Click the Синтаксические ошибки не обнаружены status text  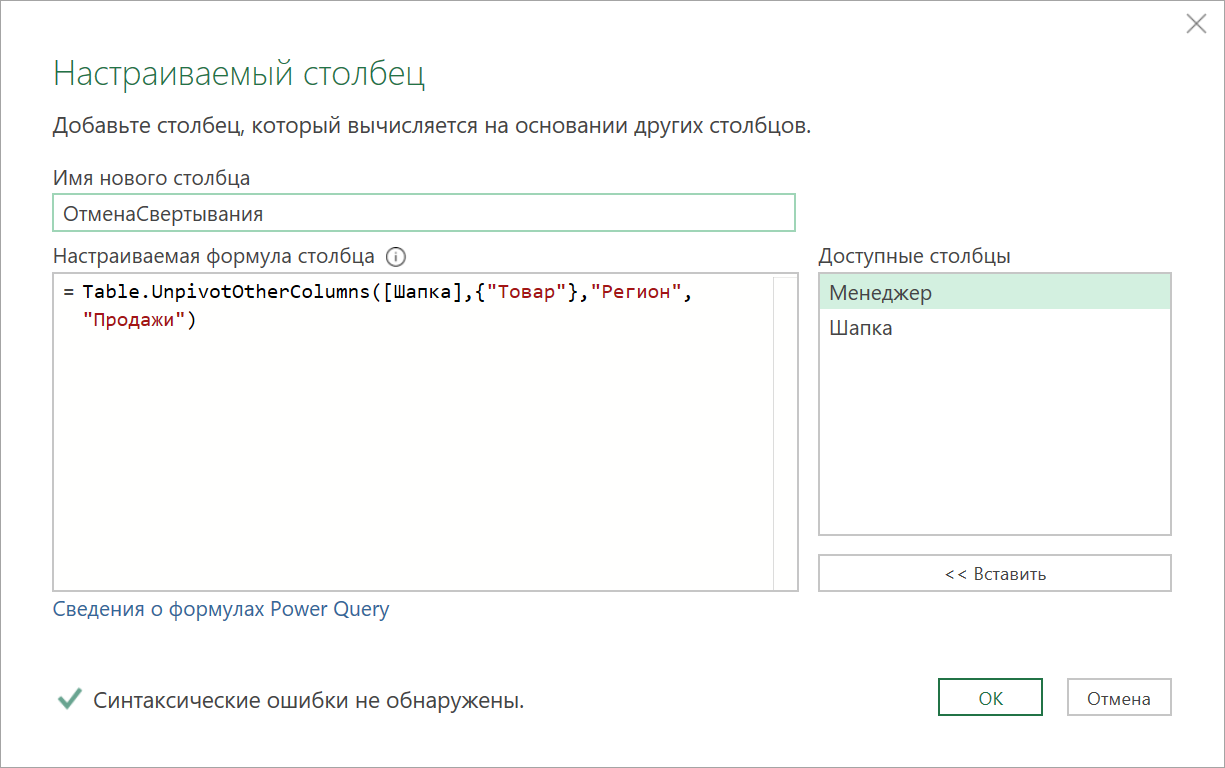(x=309, y=701)
